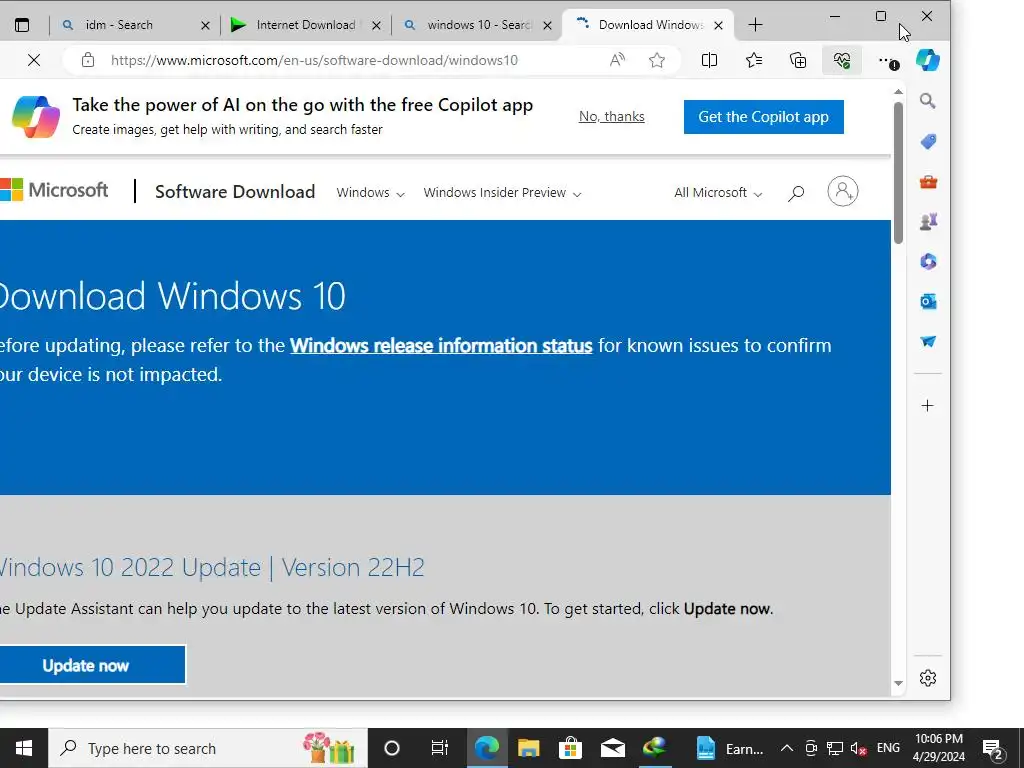Close the idm - Search tab
Image resolution: width=1024 pixels, height=768 pixels.
(205, 25)
